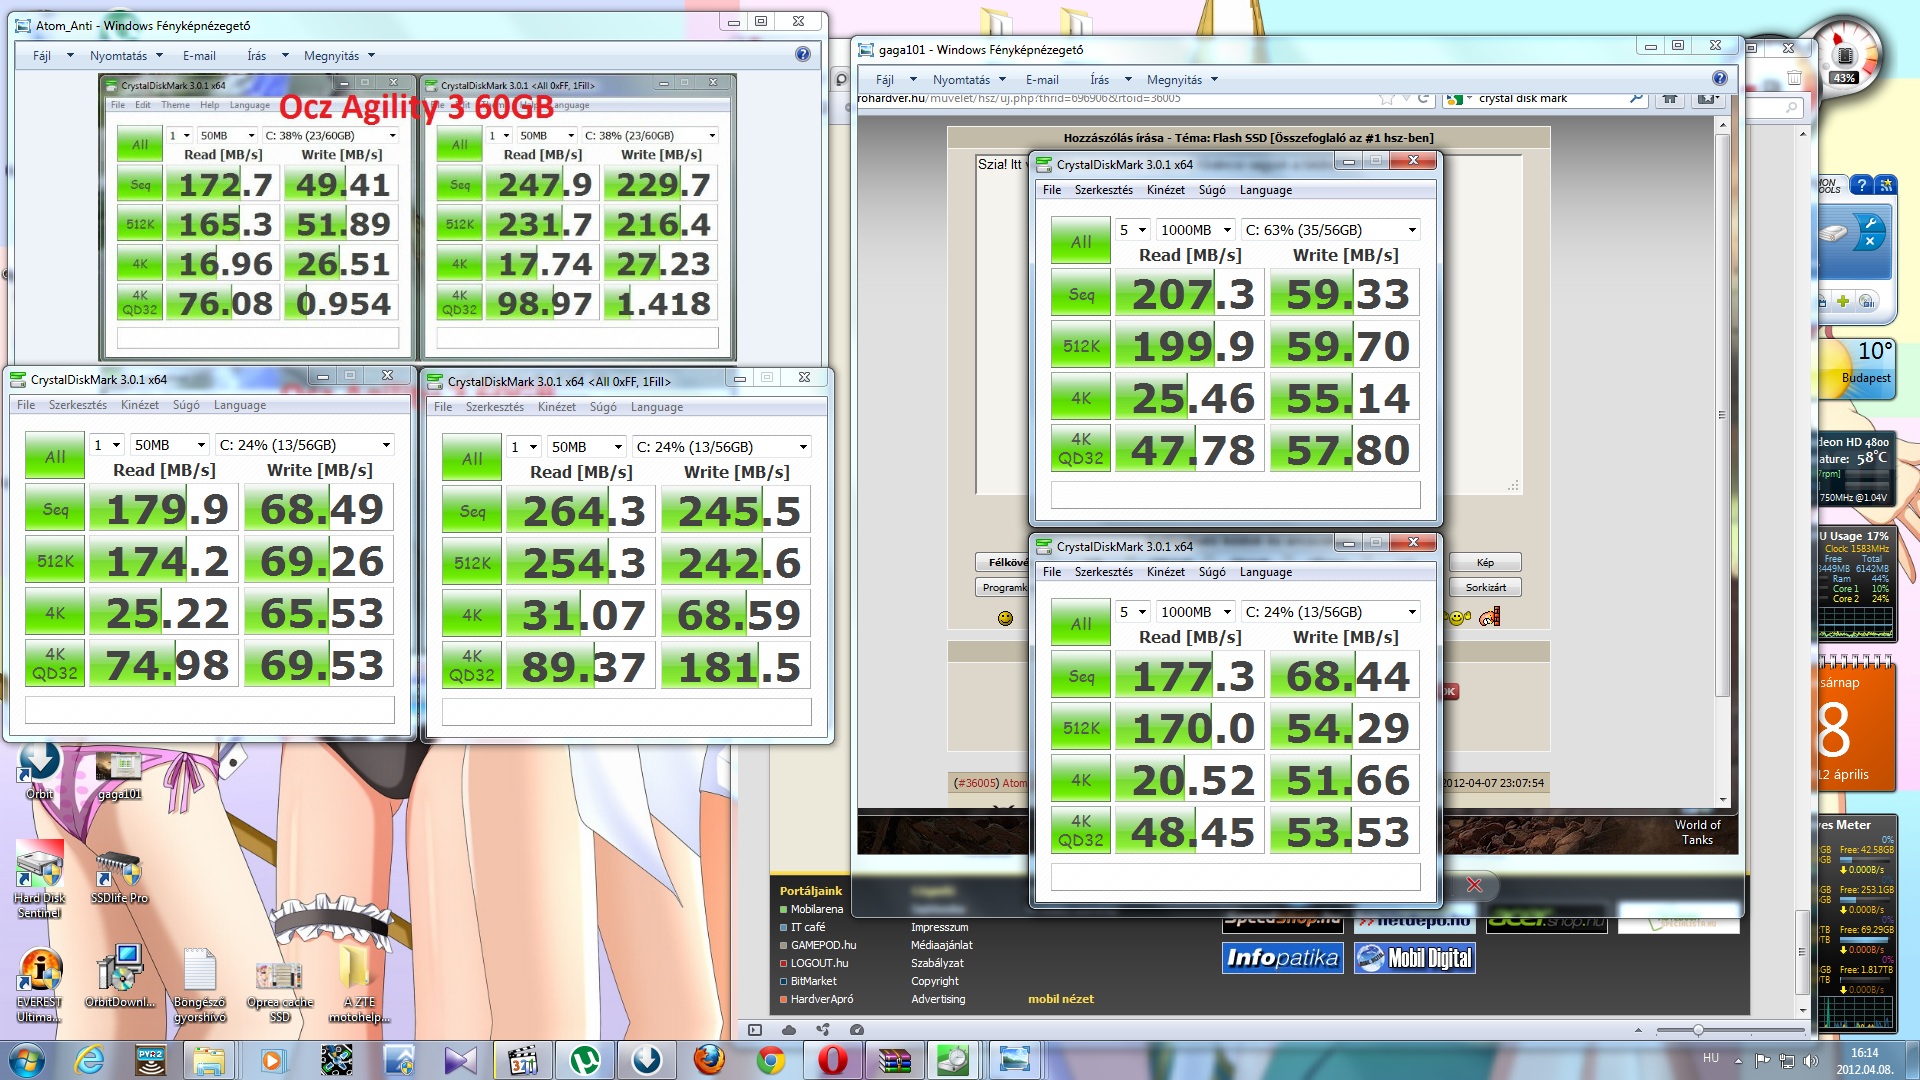Open Language menu in 0xFF 1Fill 24% CrystalDiskMark
1920x1080 pixels.
tap(656, 407)
